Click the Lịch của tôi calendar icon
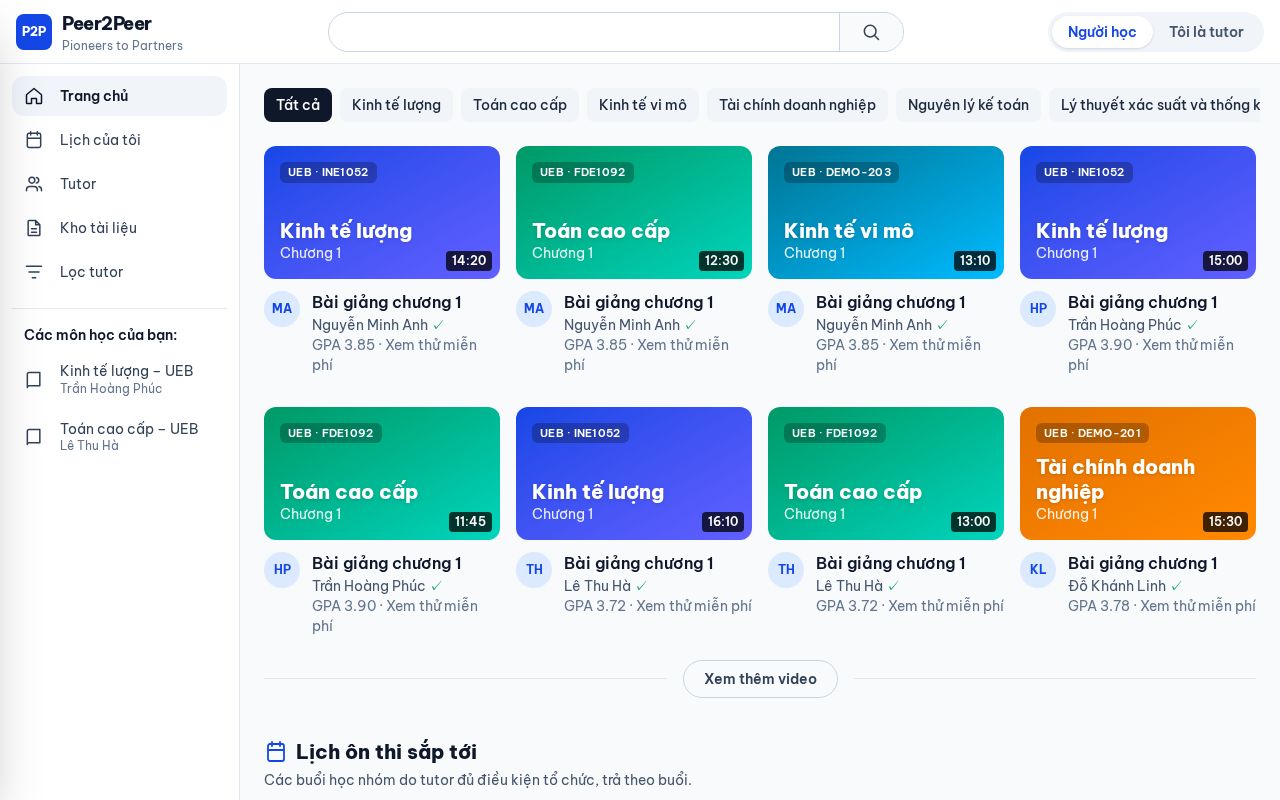 (x=34, y=140)
